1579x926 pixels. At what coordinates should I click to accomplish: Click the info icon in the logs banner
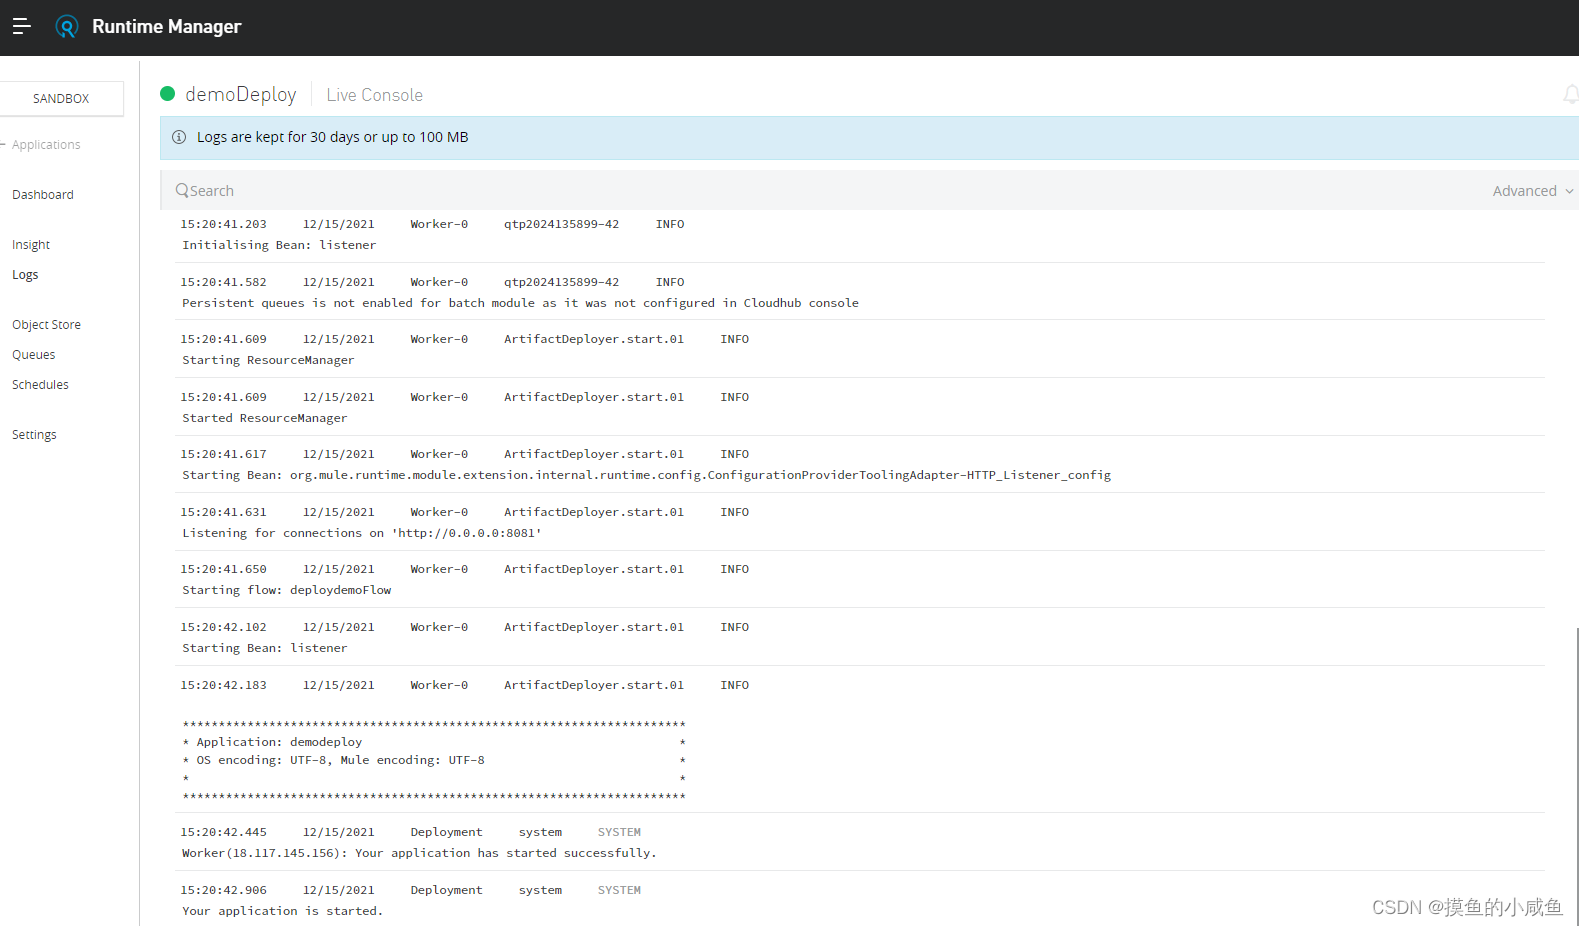(179, 137)
